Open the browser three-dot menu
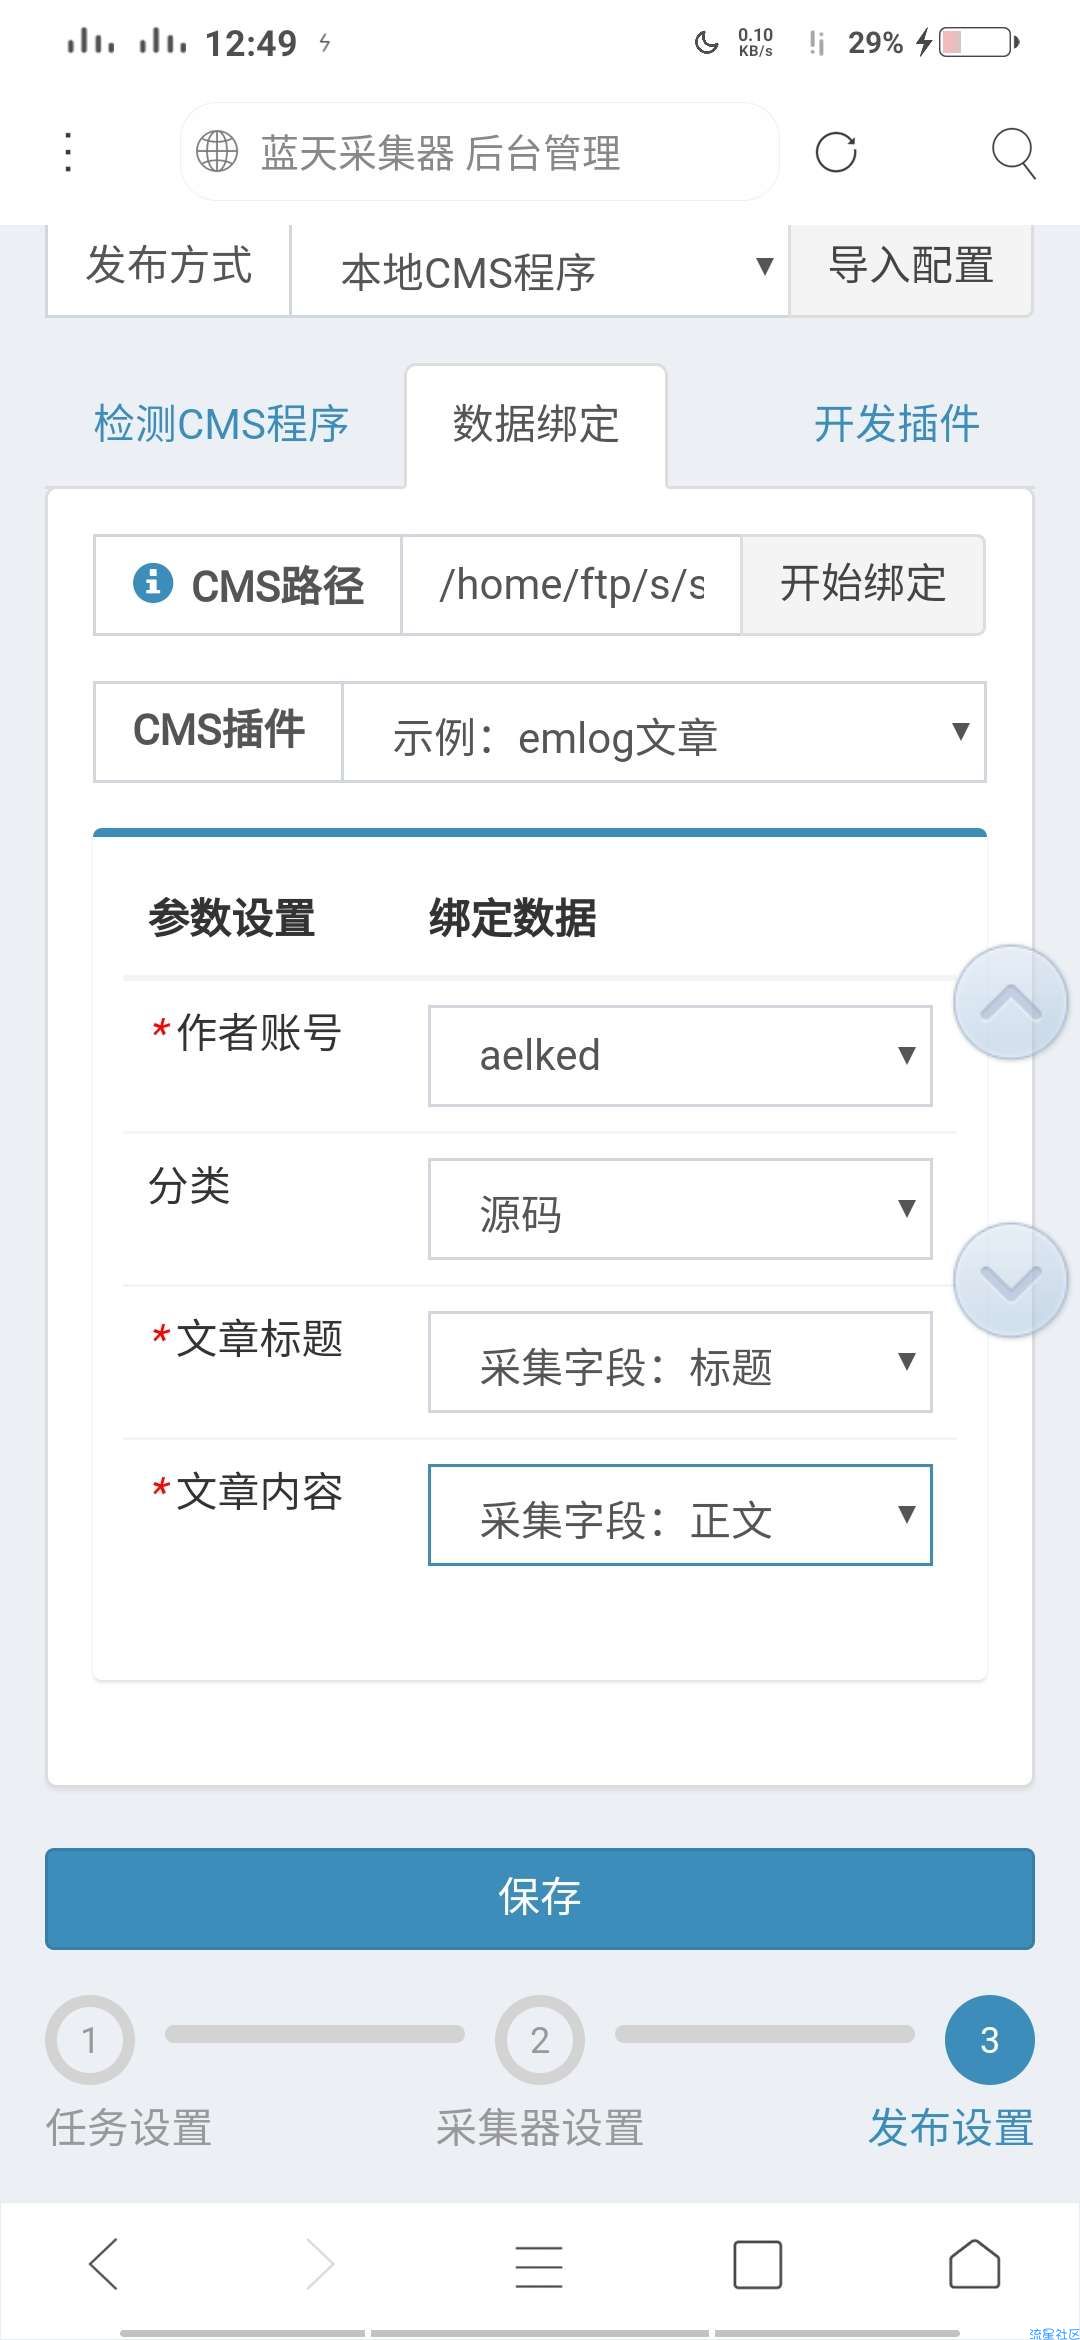Image resolution: width=1080 pixels, height=2340 pixels. (x=68, y=152)
